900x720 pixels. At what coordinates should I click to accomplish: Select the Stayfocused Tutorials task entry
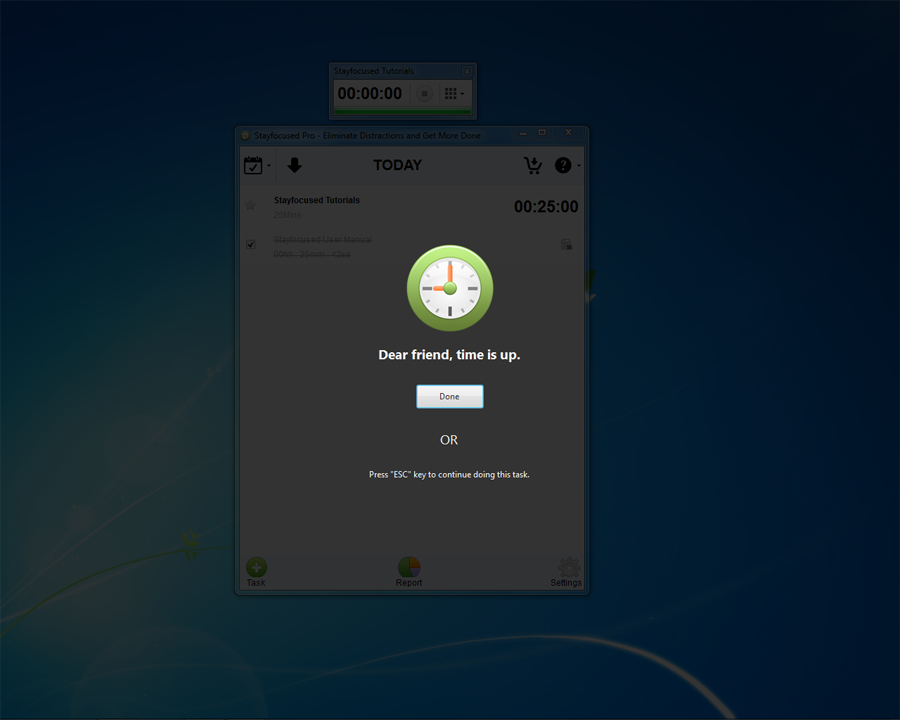(x=317, y=201)
